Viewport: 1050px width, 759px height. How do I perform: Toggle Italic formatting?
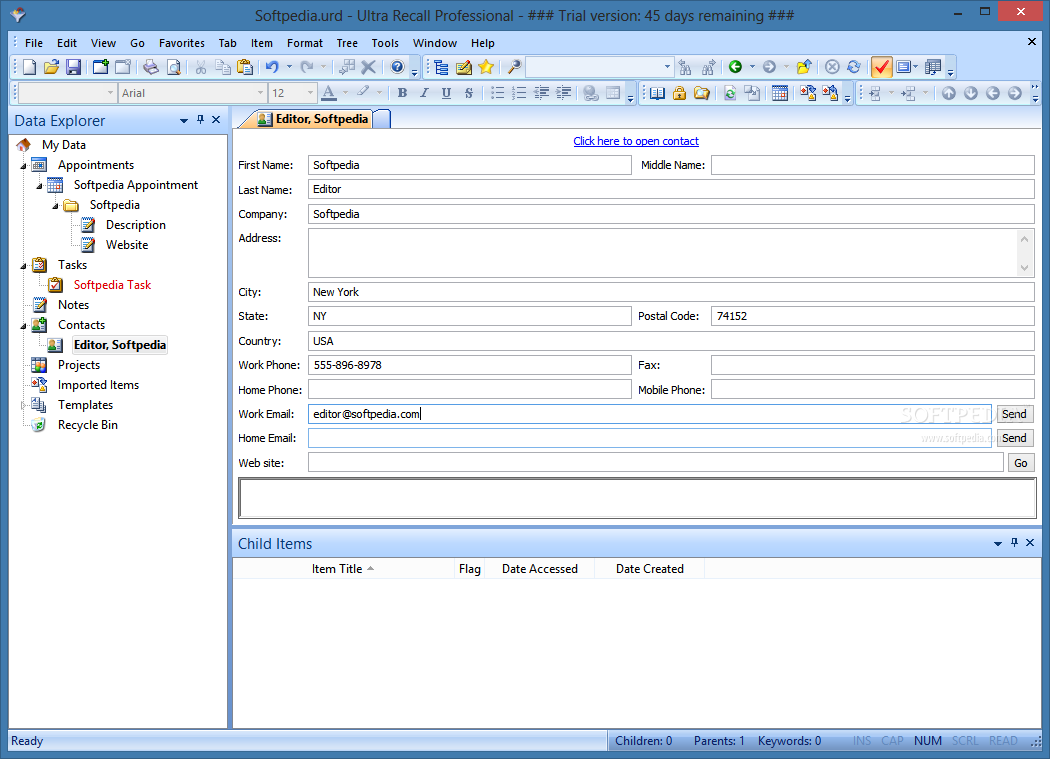[425, 93]
